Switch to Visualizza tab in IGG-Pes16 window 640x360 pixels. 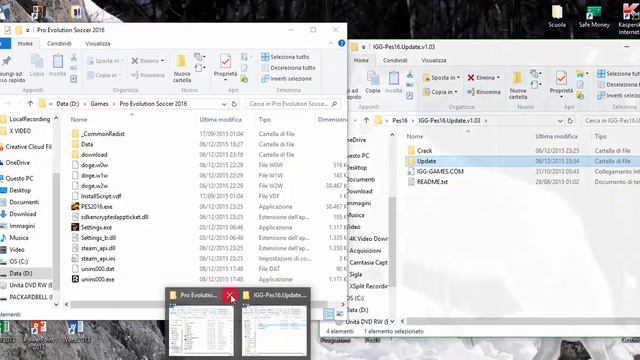[x=434, y=60]
